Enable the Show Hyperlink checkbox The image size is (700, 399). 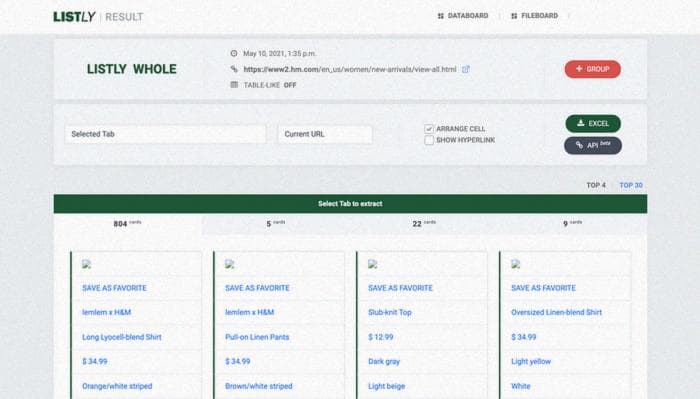coord(429,140)
